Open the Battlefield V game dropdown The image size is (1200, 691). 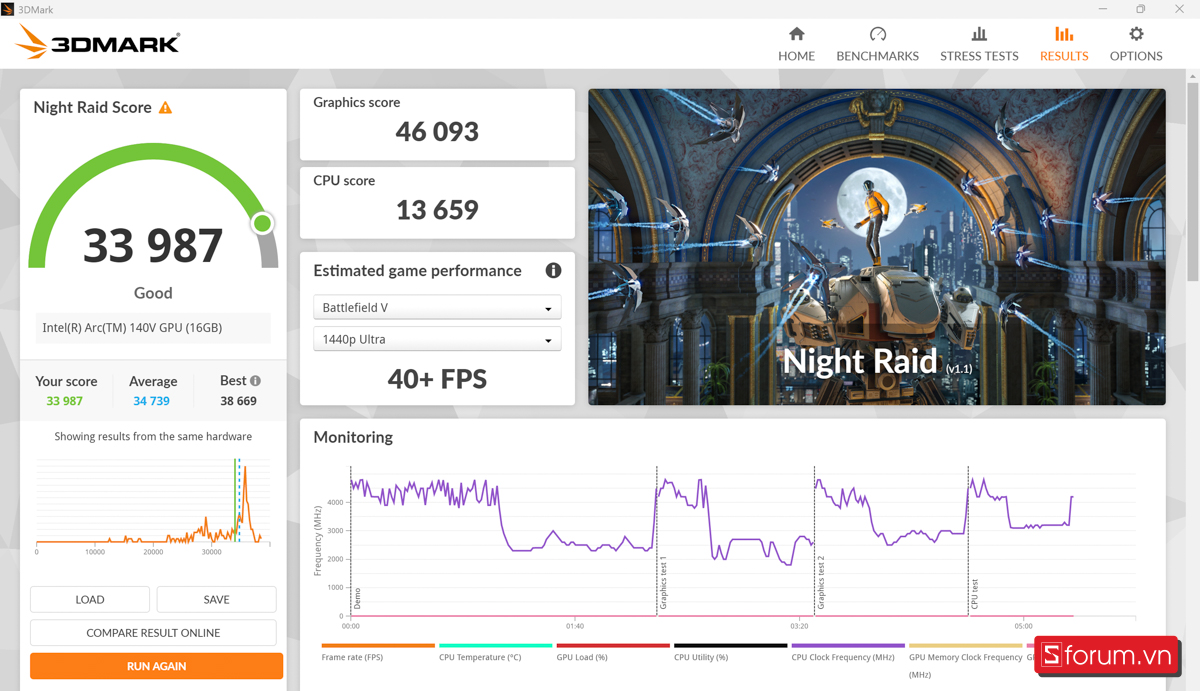(437, 307)
